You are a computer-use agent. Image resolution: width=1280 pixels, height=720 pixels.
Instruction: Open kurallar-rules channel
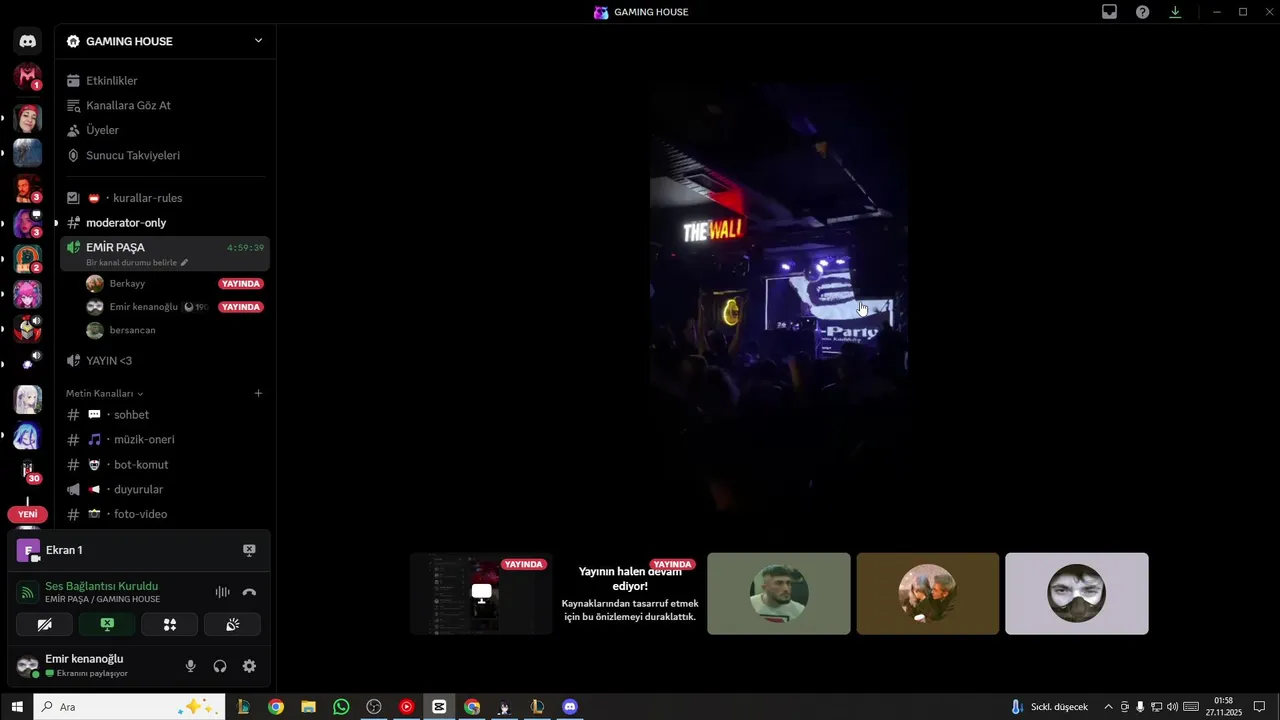click(165, 198)
